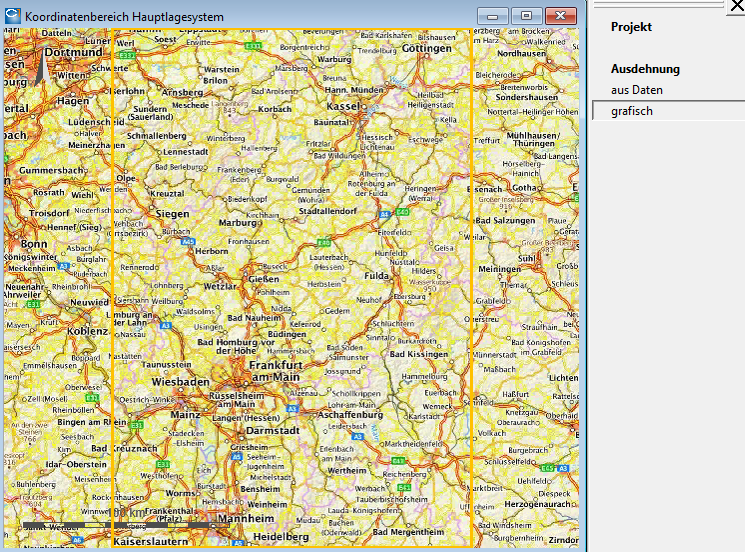Minimize the Koordinatenbereich window
The height and width of the screenshot is (552, 745).
(x=493, y=16)
